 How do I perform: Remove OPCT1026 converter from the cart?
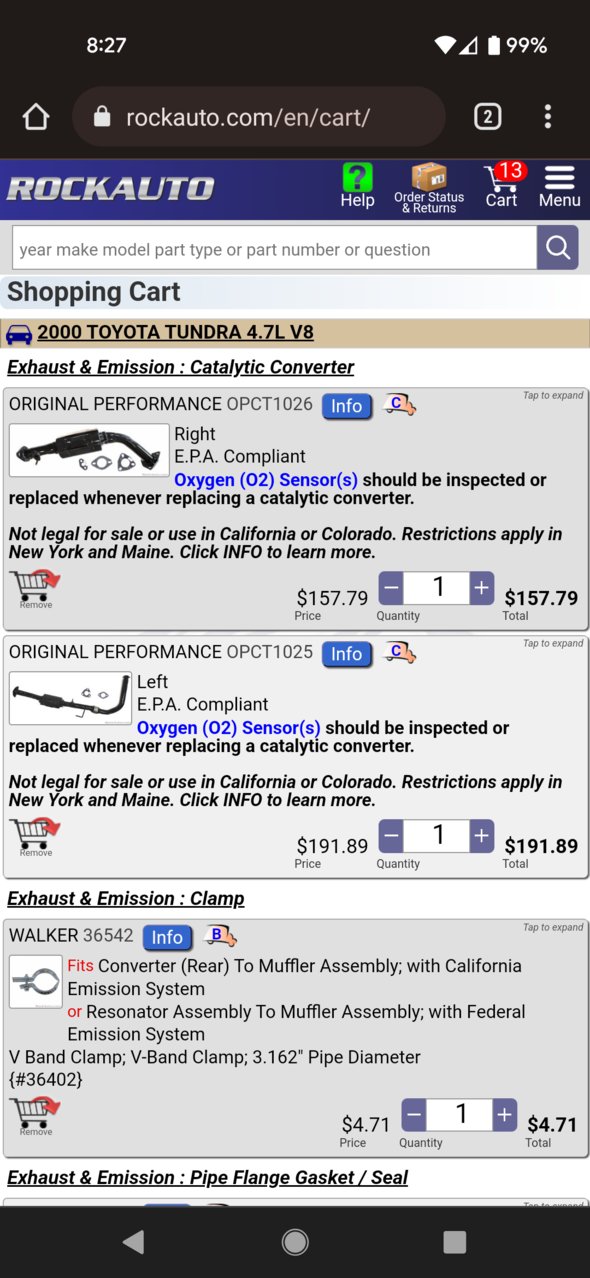36,590
